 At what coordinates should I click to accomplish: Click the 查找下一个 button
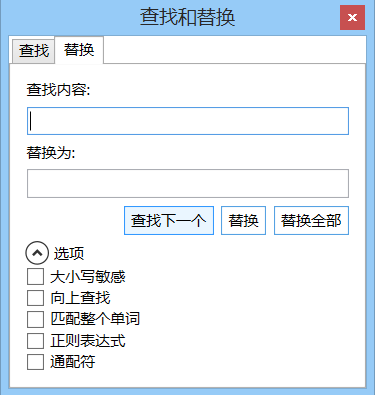pyautogui.click(x=169, y=221)
